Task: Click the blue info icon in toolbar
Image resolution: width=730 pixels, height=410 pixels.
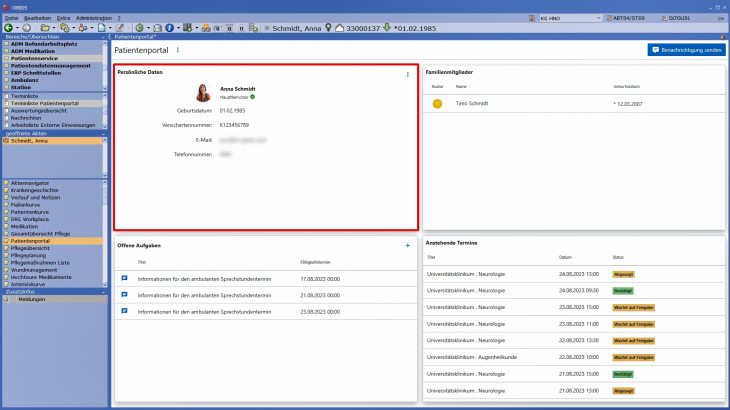Action: (168, 27)
